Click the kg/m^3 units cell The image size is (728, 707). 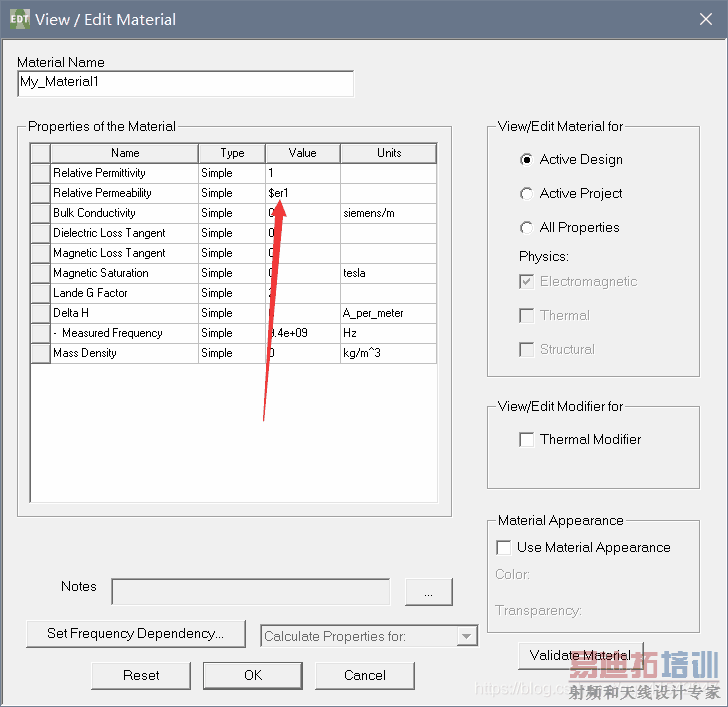pyautogui.click(x=389, y=353)
